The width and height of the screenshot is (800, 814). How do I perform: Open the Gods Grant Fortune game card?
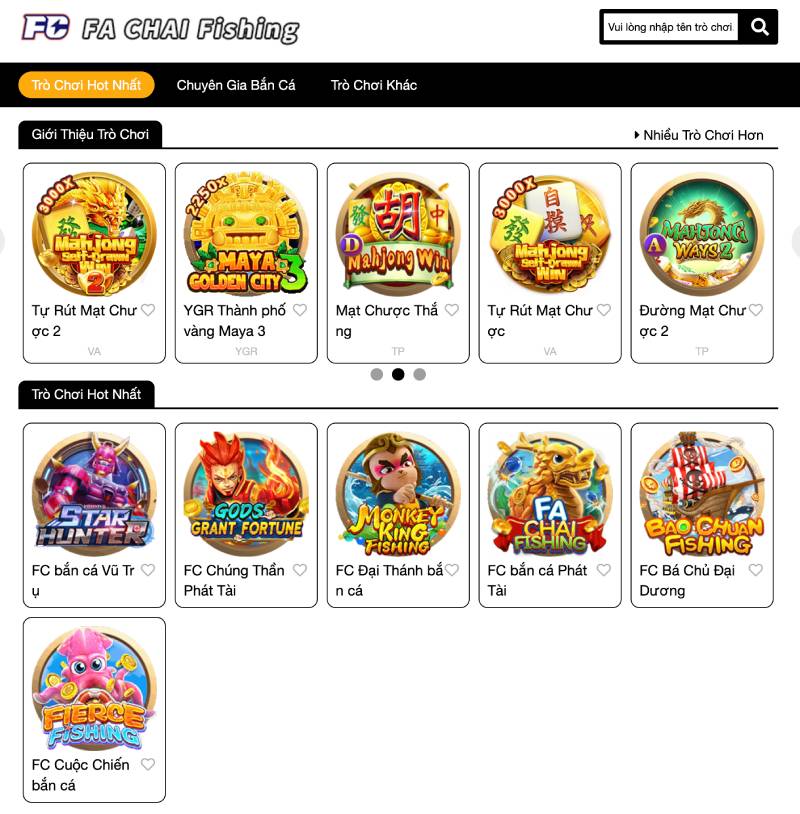[x=246, y=515]
